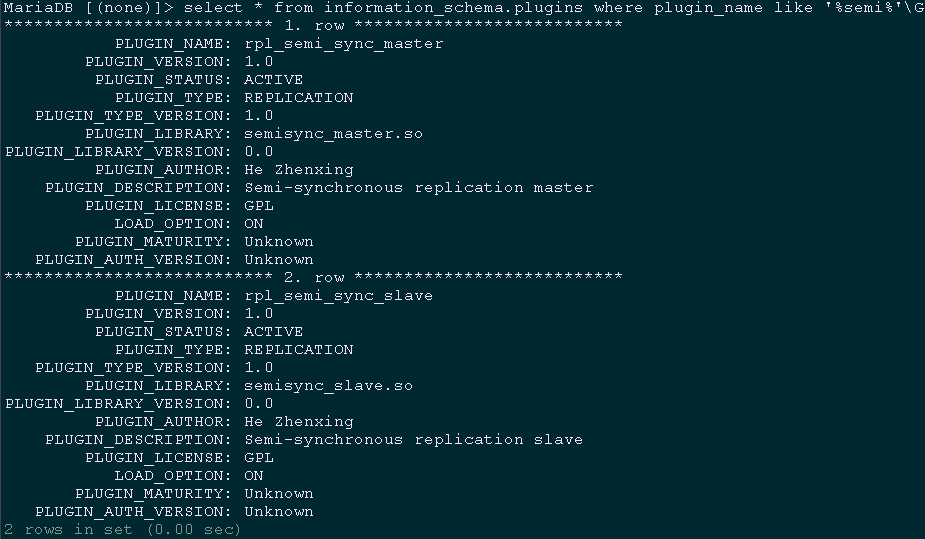The height and width of the screenshot is (539, 925).
Task: Click the semisync_slave.so library value
Action: pos(328,386)
